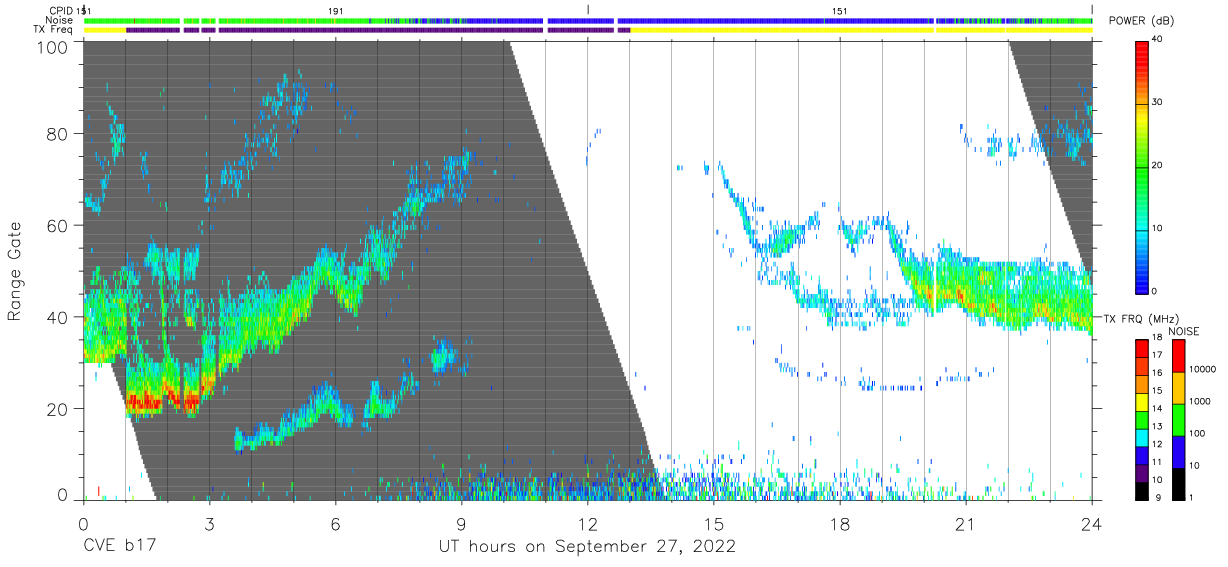The width and height of the screenshot is (1228, 567).
Task: Click 'UT hours on September 27, 2022' label
Action: (x=587, y=547)
